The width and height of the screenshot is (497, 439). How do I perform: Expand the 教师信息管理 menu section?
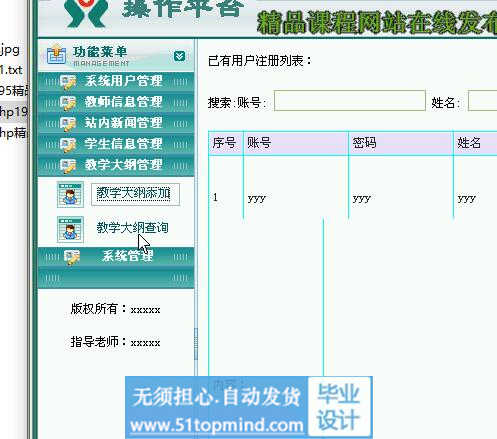click(116, 102)
